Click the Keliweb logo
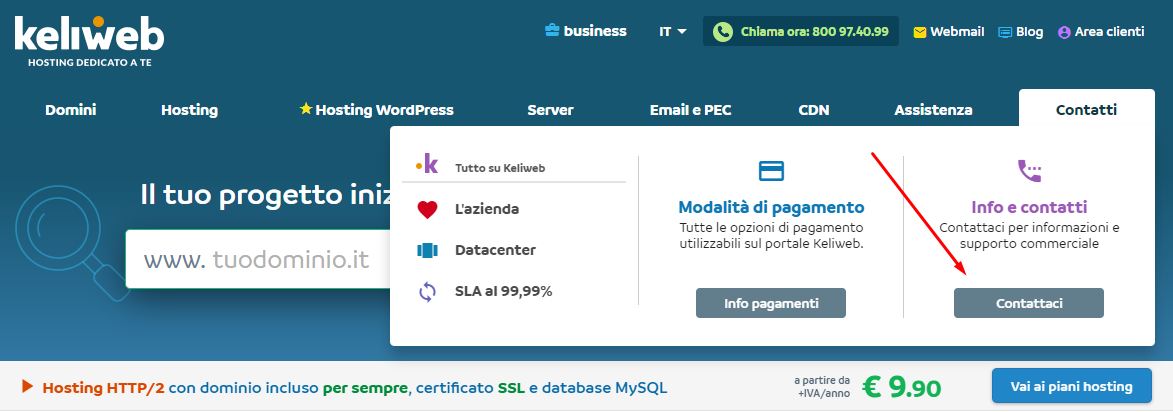The width and height of the screenshot is (1173, 412). (89, 40)
